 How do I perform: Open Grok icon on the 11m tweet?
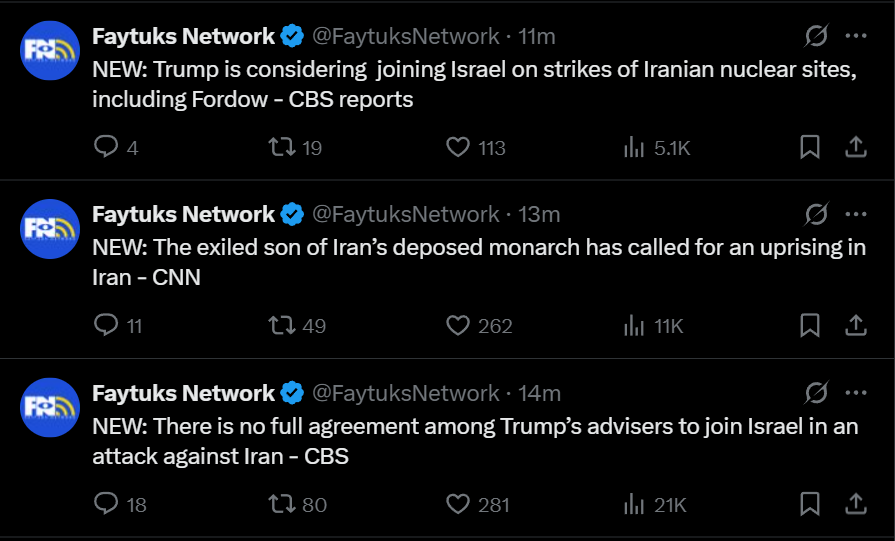[816, 36]
